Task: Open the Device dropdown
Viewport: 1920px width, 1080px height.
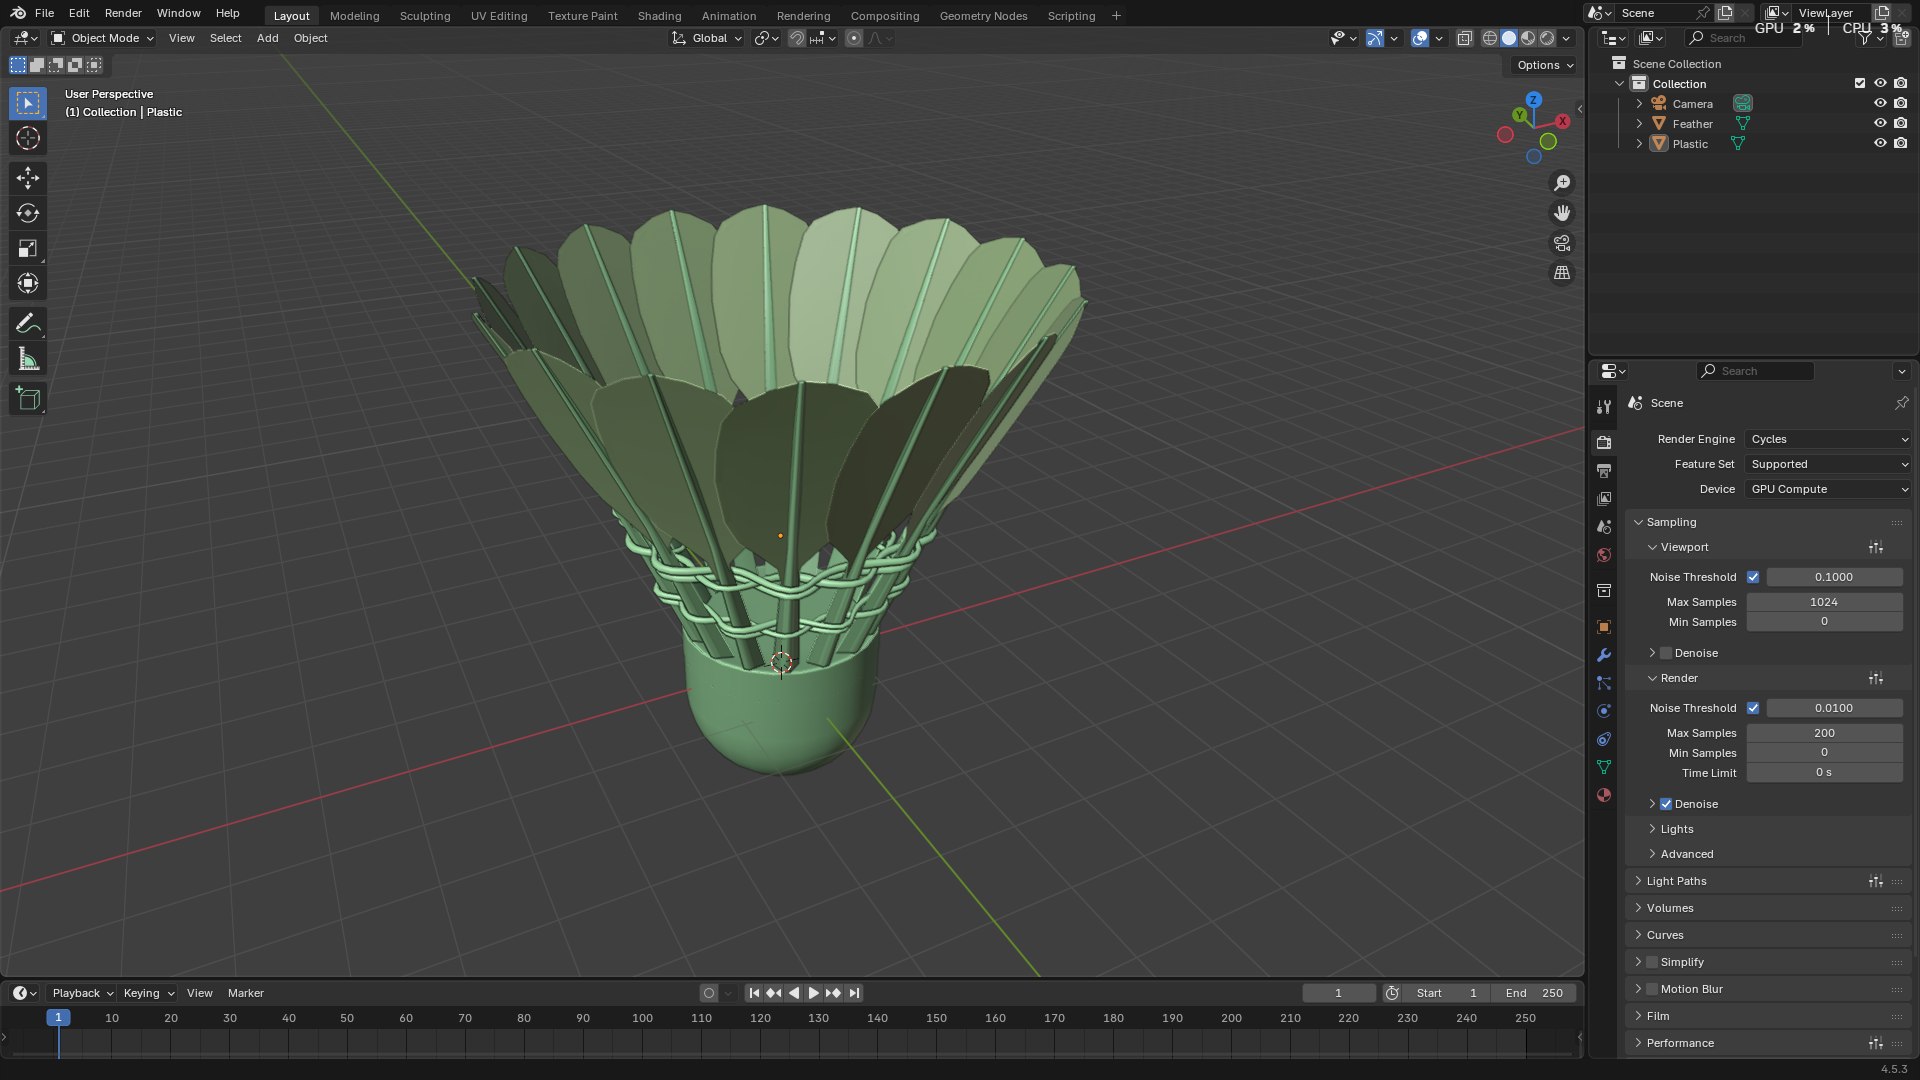Action: [1828, 489]
